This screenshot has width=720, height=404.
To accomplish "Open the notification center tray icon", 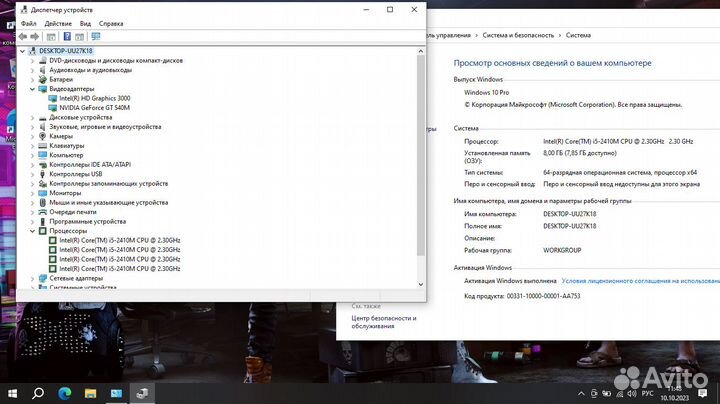I will 702,393.
